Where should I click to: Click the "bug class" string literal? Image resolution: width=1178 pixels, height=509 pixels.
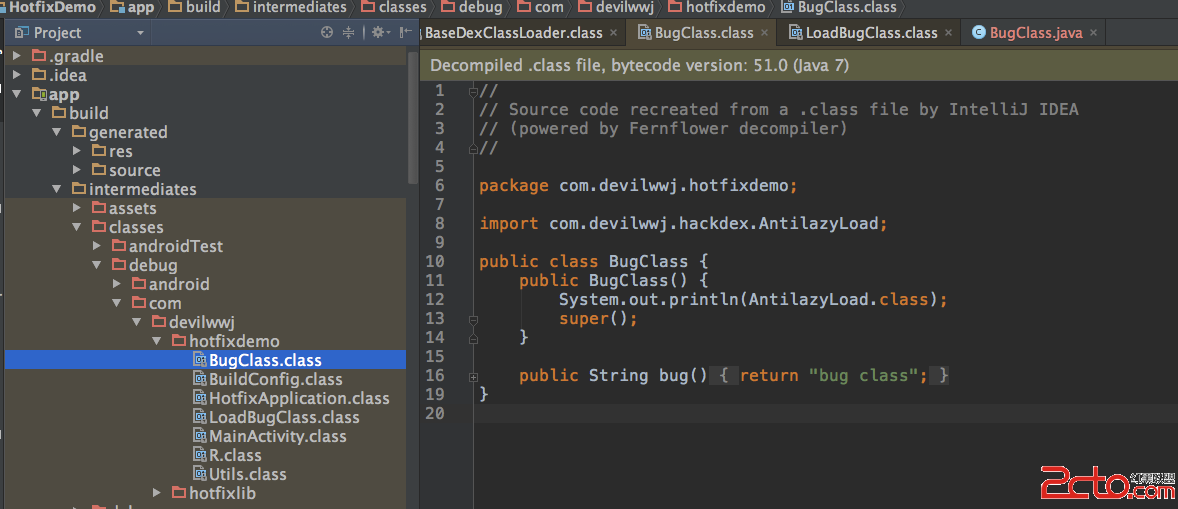click(863, 375)
